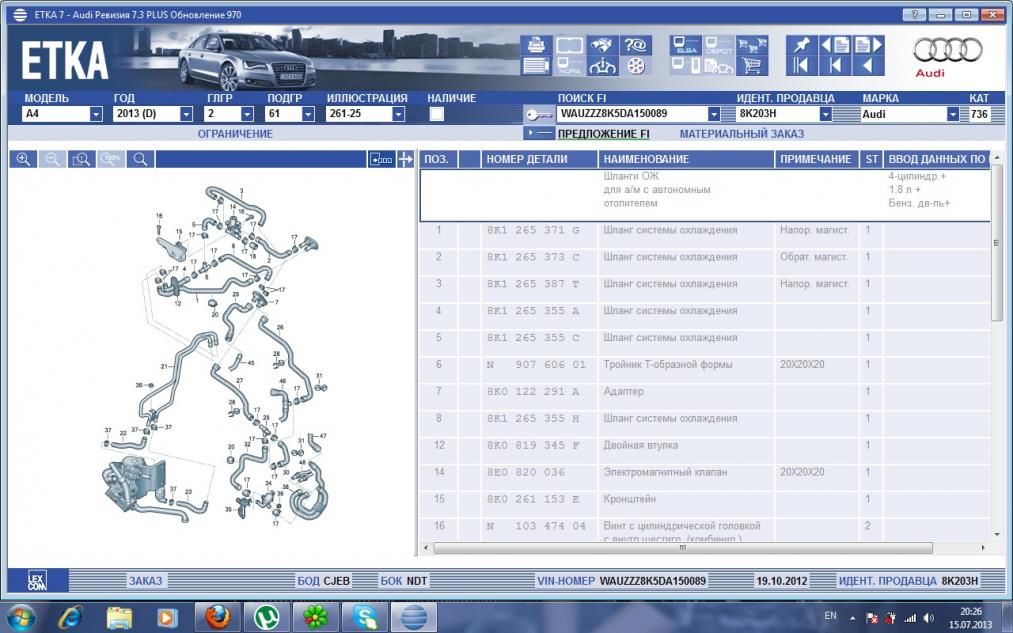This screenshot has width=1013, height=633.
Task: Open the МОДЕЛЬ dropdown showing A4
Action: click(x=96, y=114)
